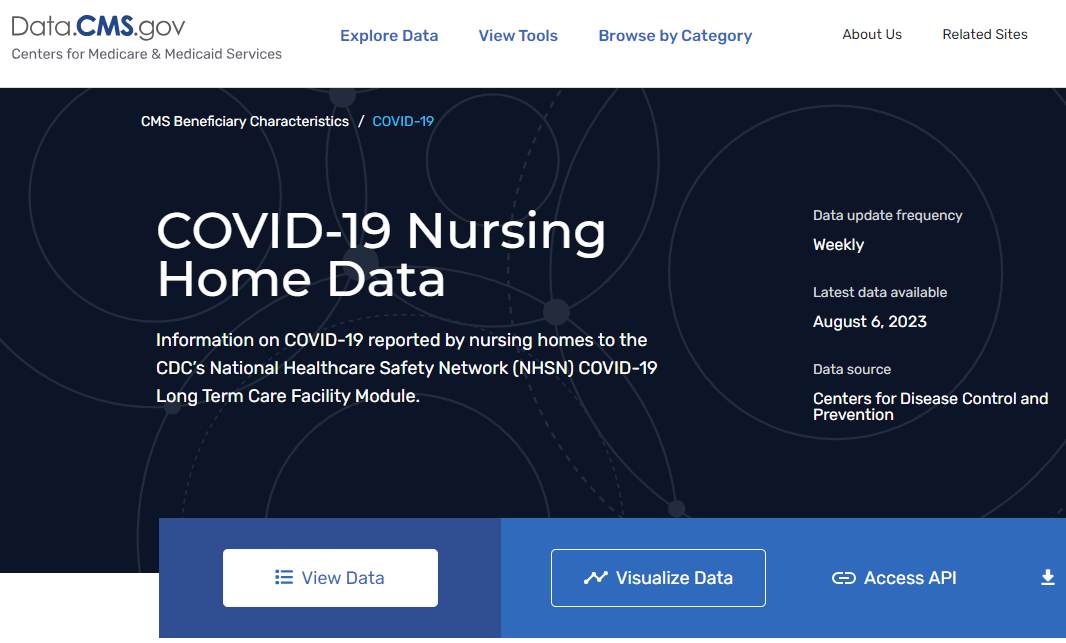Click the Access API text
The width and height of the screenshot is (1066, 643).
tap(910, 578)
